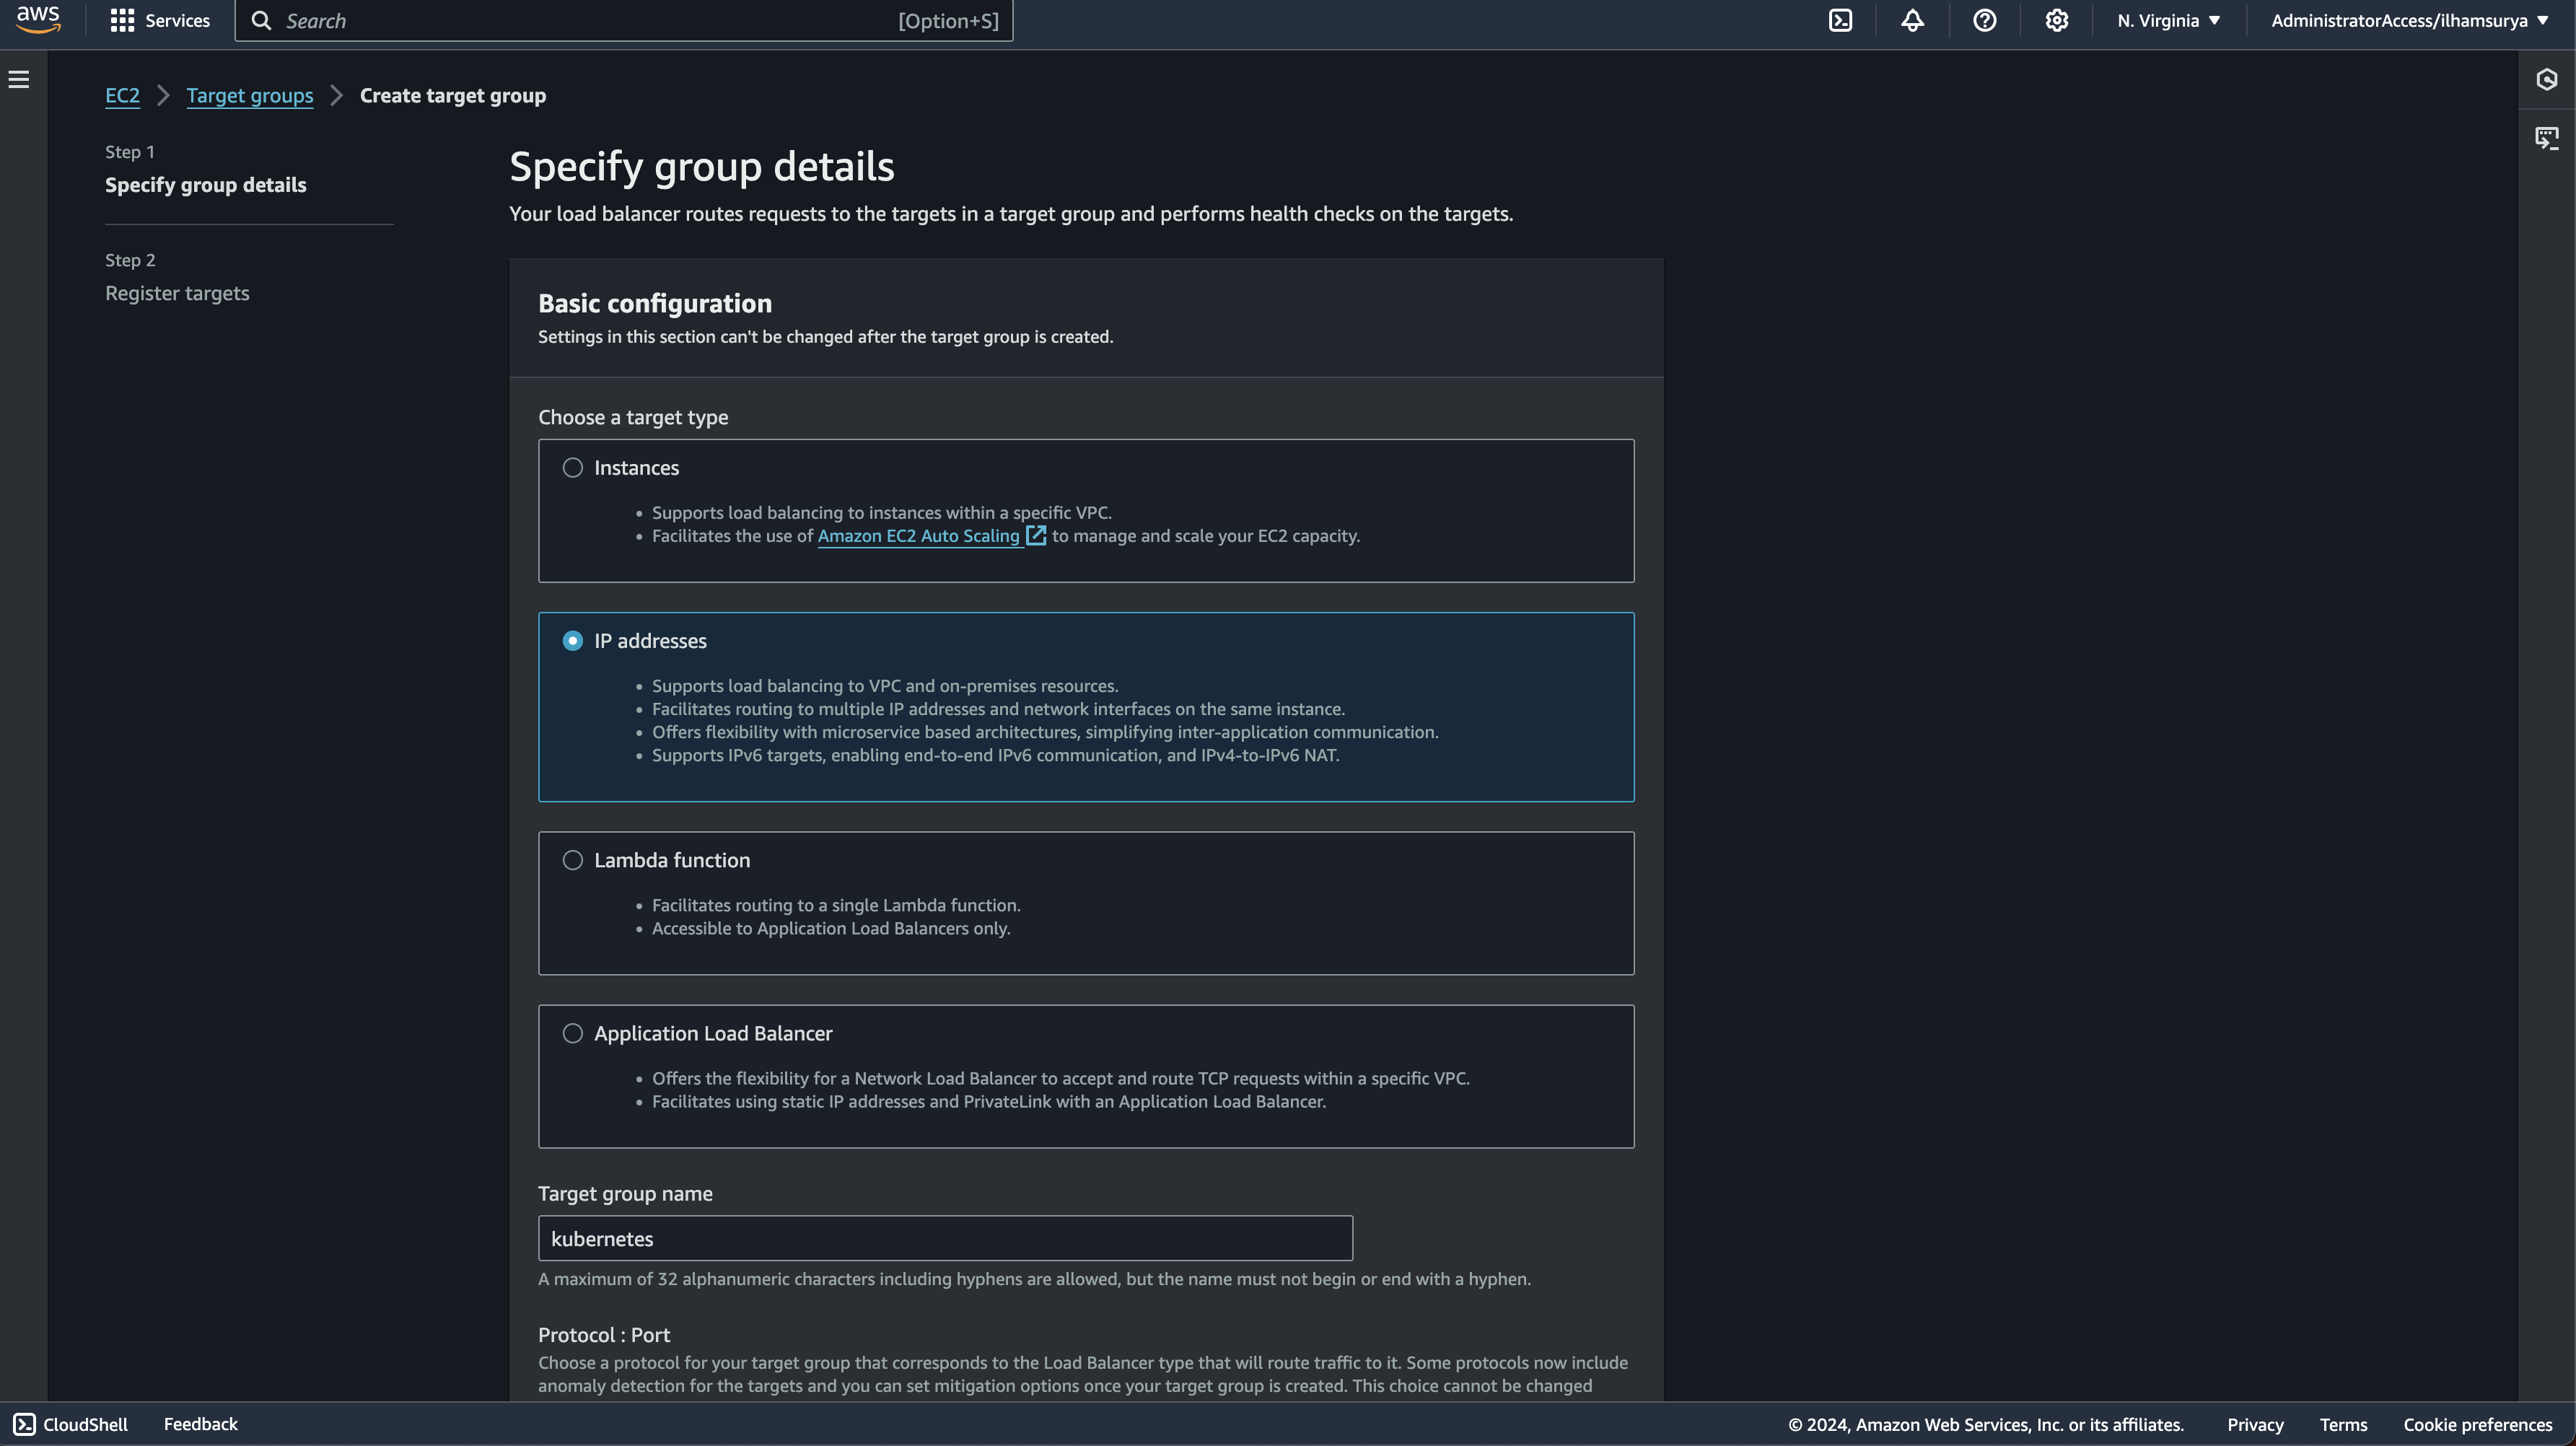
Task: Select the Instances target type
Action: 572,468
